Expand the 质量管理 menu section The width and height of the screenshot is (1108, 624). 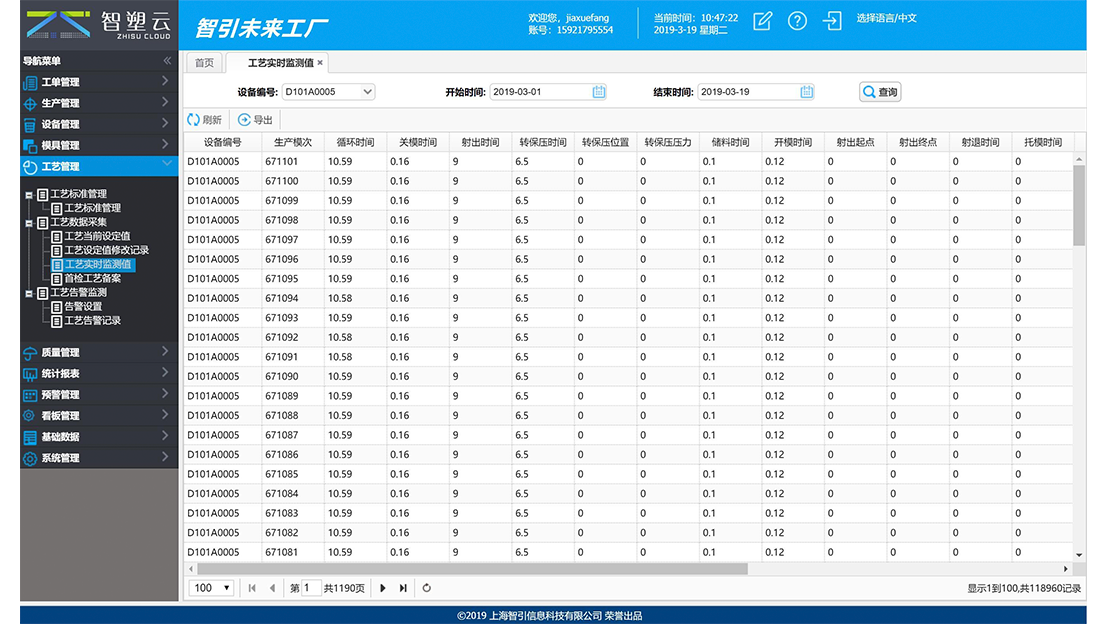tap(98, 352)
